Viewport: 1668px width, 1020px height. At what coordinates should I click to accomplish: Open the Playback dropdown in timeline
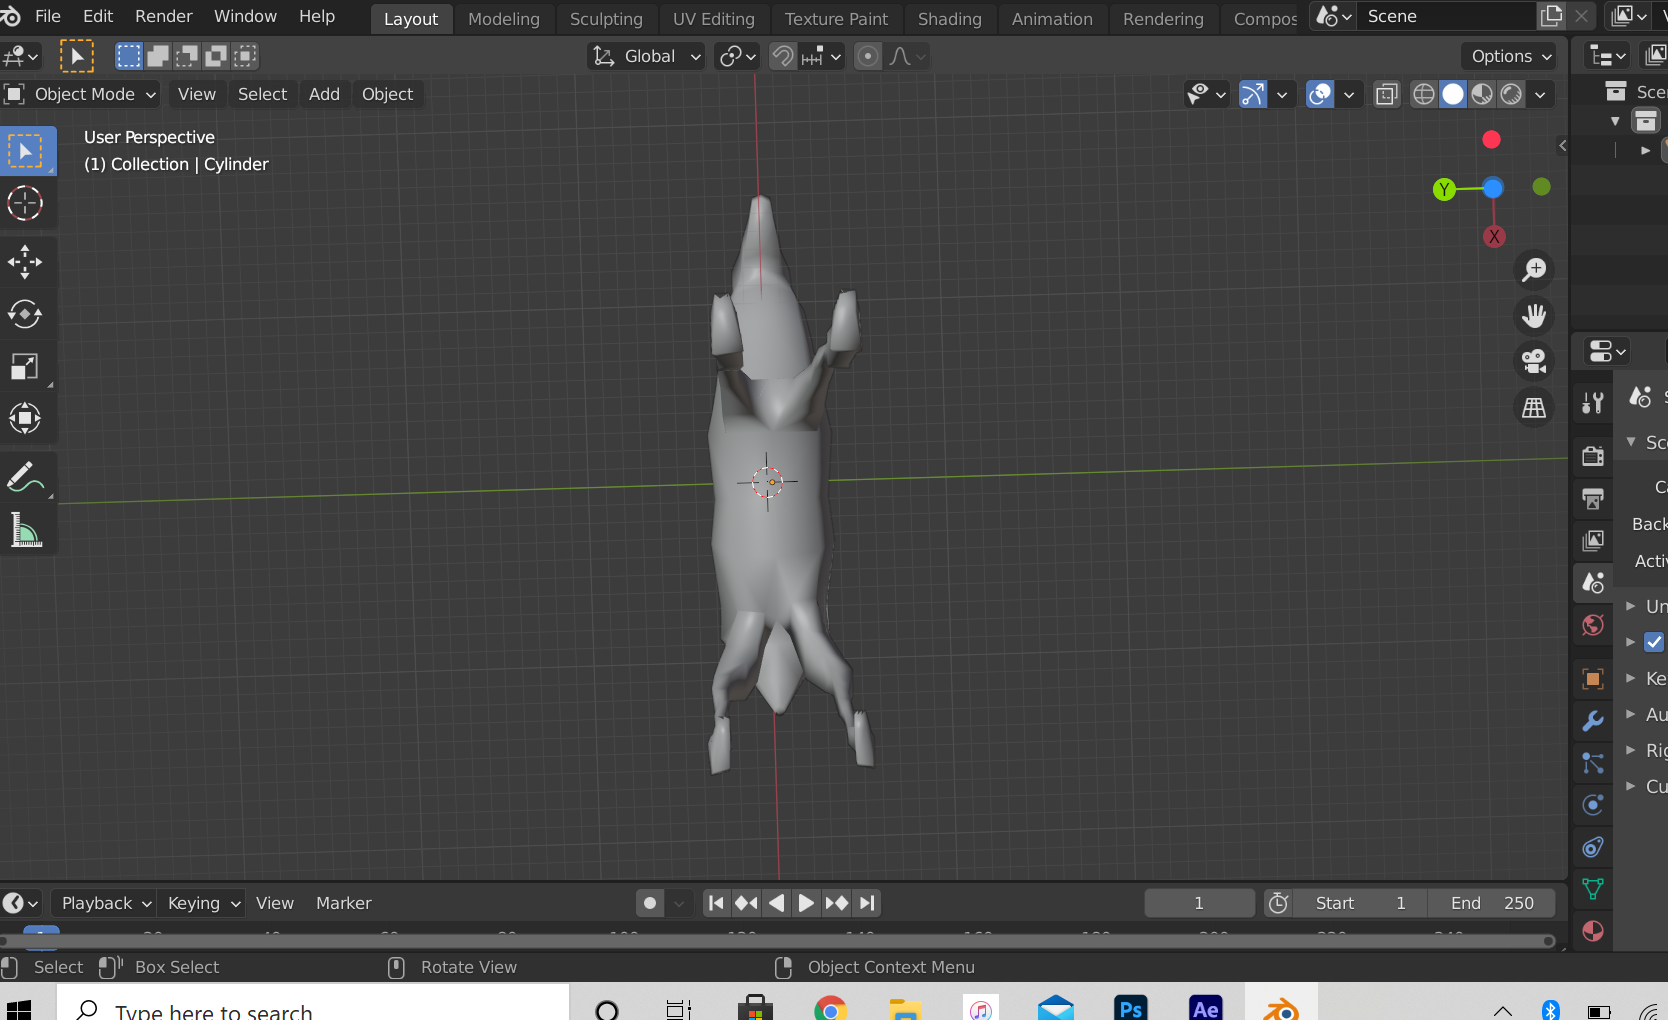coord(104,903)
